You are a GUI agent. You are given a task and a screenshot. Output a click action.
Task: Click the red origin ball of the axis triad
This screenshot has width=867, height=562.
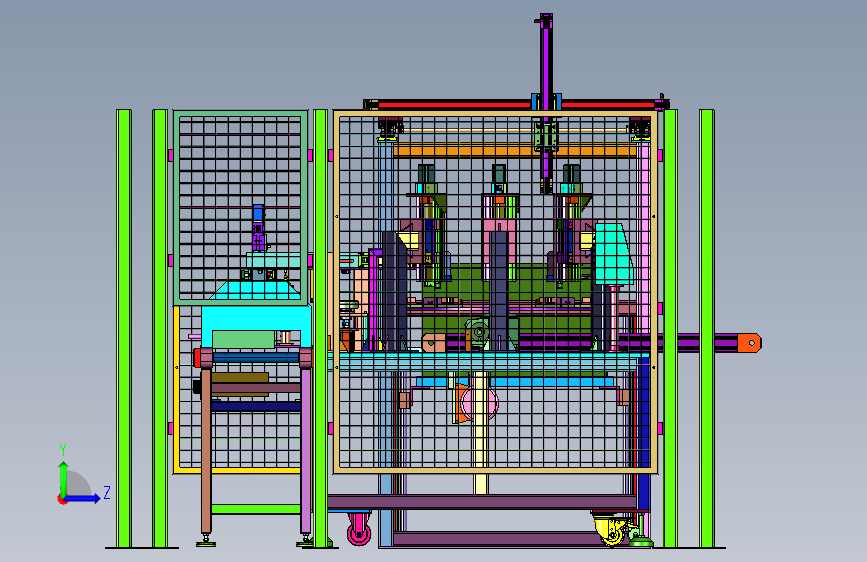click(62, 499)
